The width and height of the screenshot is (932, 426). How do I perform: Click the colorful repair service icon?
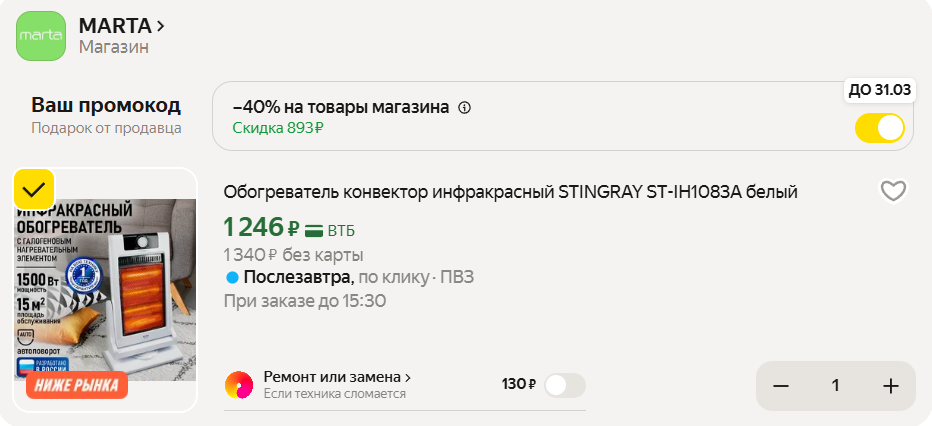pyautogui.click(x=239, y=385)
